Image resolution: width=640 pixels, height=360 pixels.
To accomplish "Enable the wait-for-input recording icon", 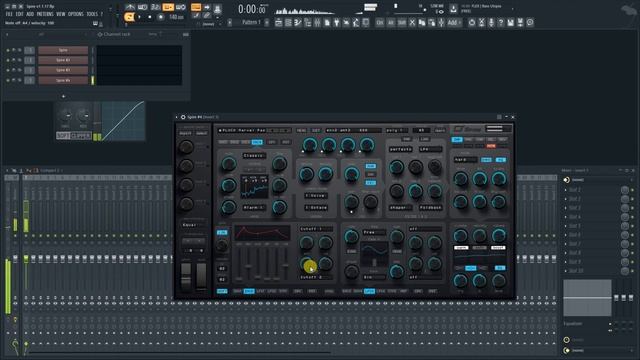I will [142, 7].
